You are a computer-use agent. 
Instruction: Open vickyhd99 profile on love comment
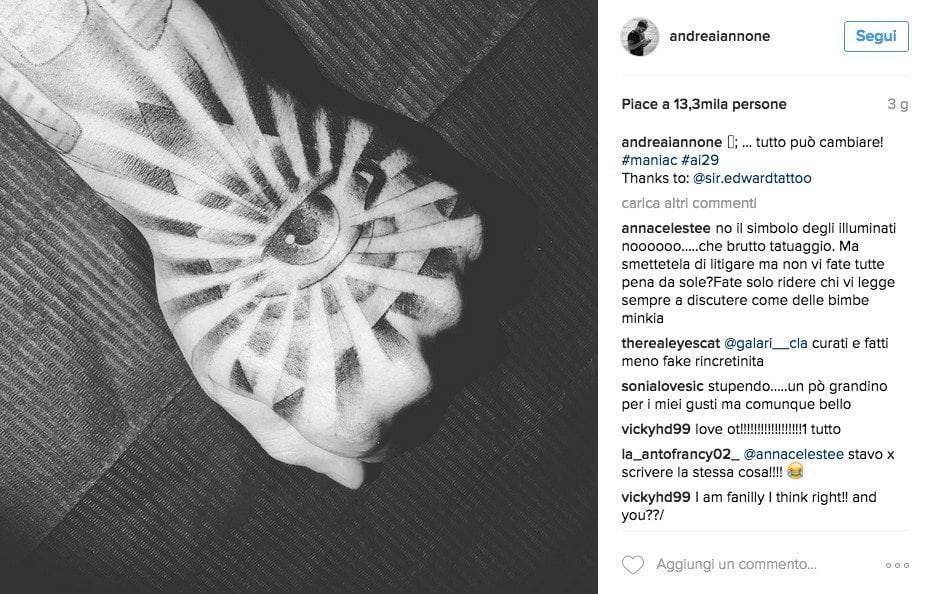click(x=656, y=429)
